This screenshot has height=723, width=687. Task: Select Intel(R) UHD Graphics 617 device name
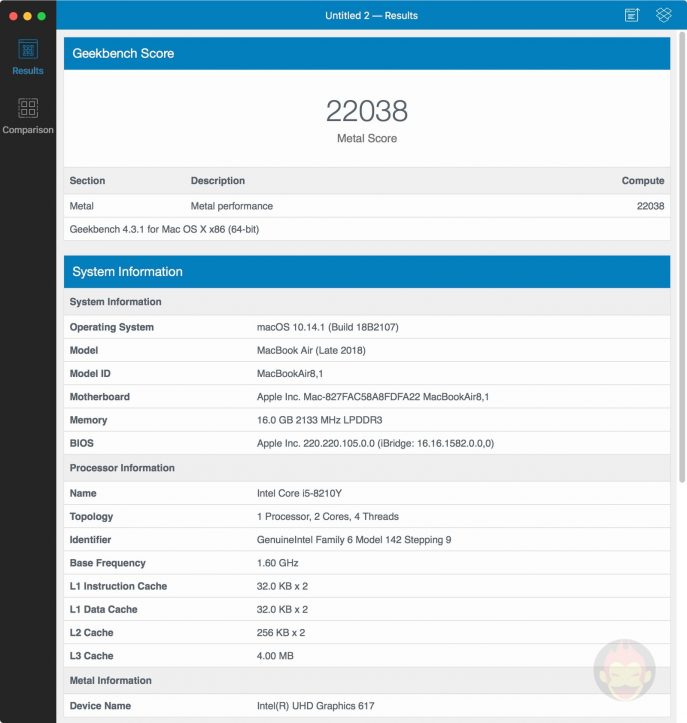tap(315, 706)
